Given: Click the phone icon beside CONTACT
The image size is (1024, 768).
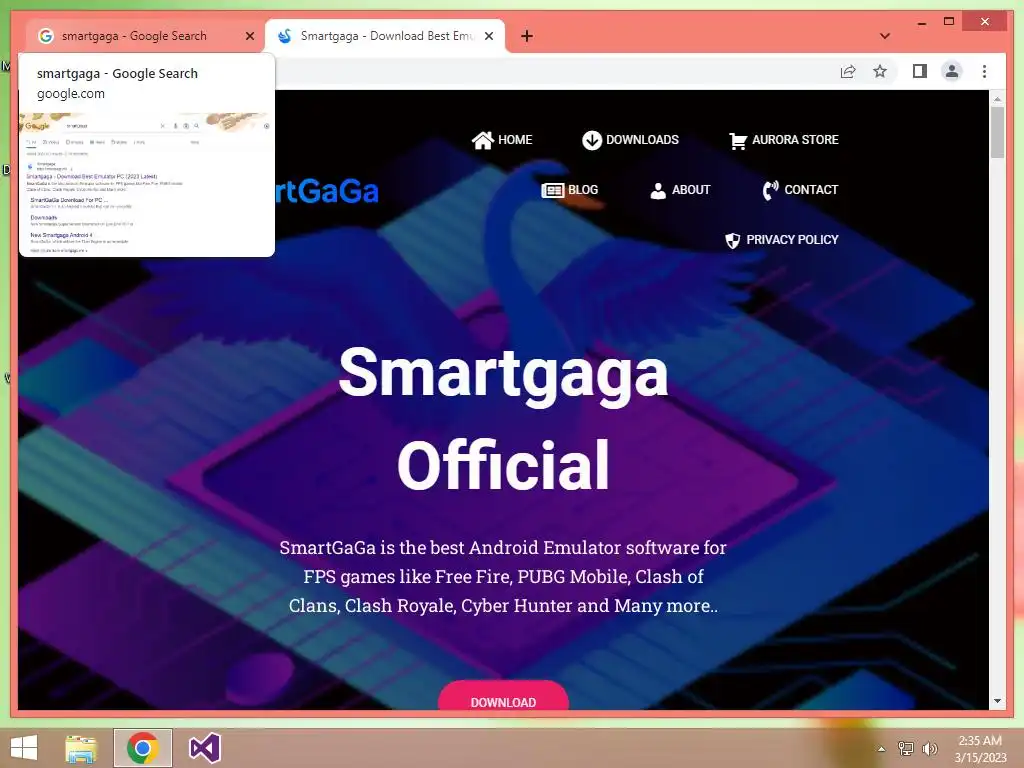Looking at the screenshot, I should coord(771,190).
